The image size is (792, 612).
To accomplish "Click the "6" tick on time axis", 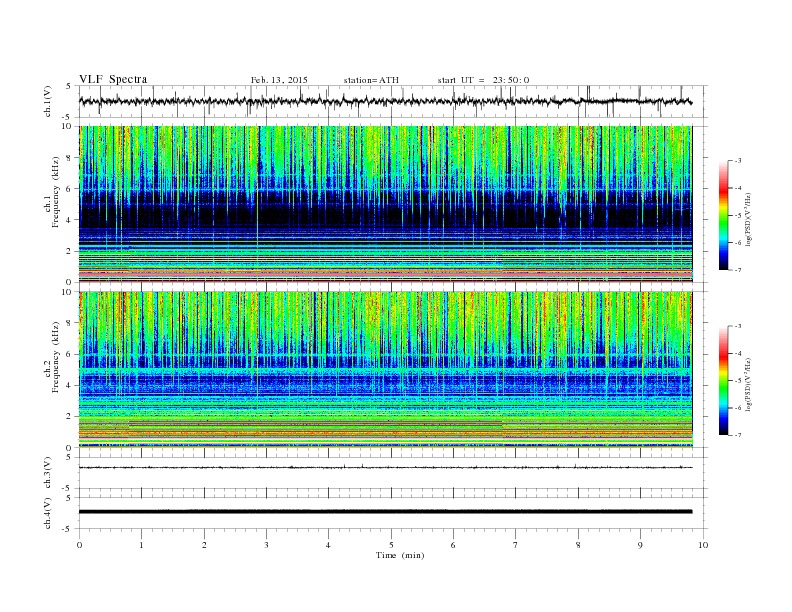I will click(453, 545).
